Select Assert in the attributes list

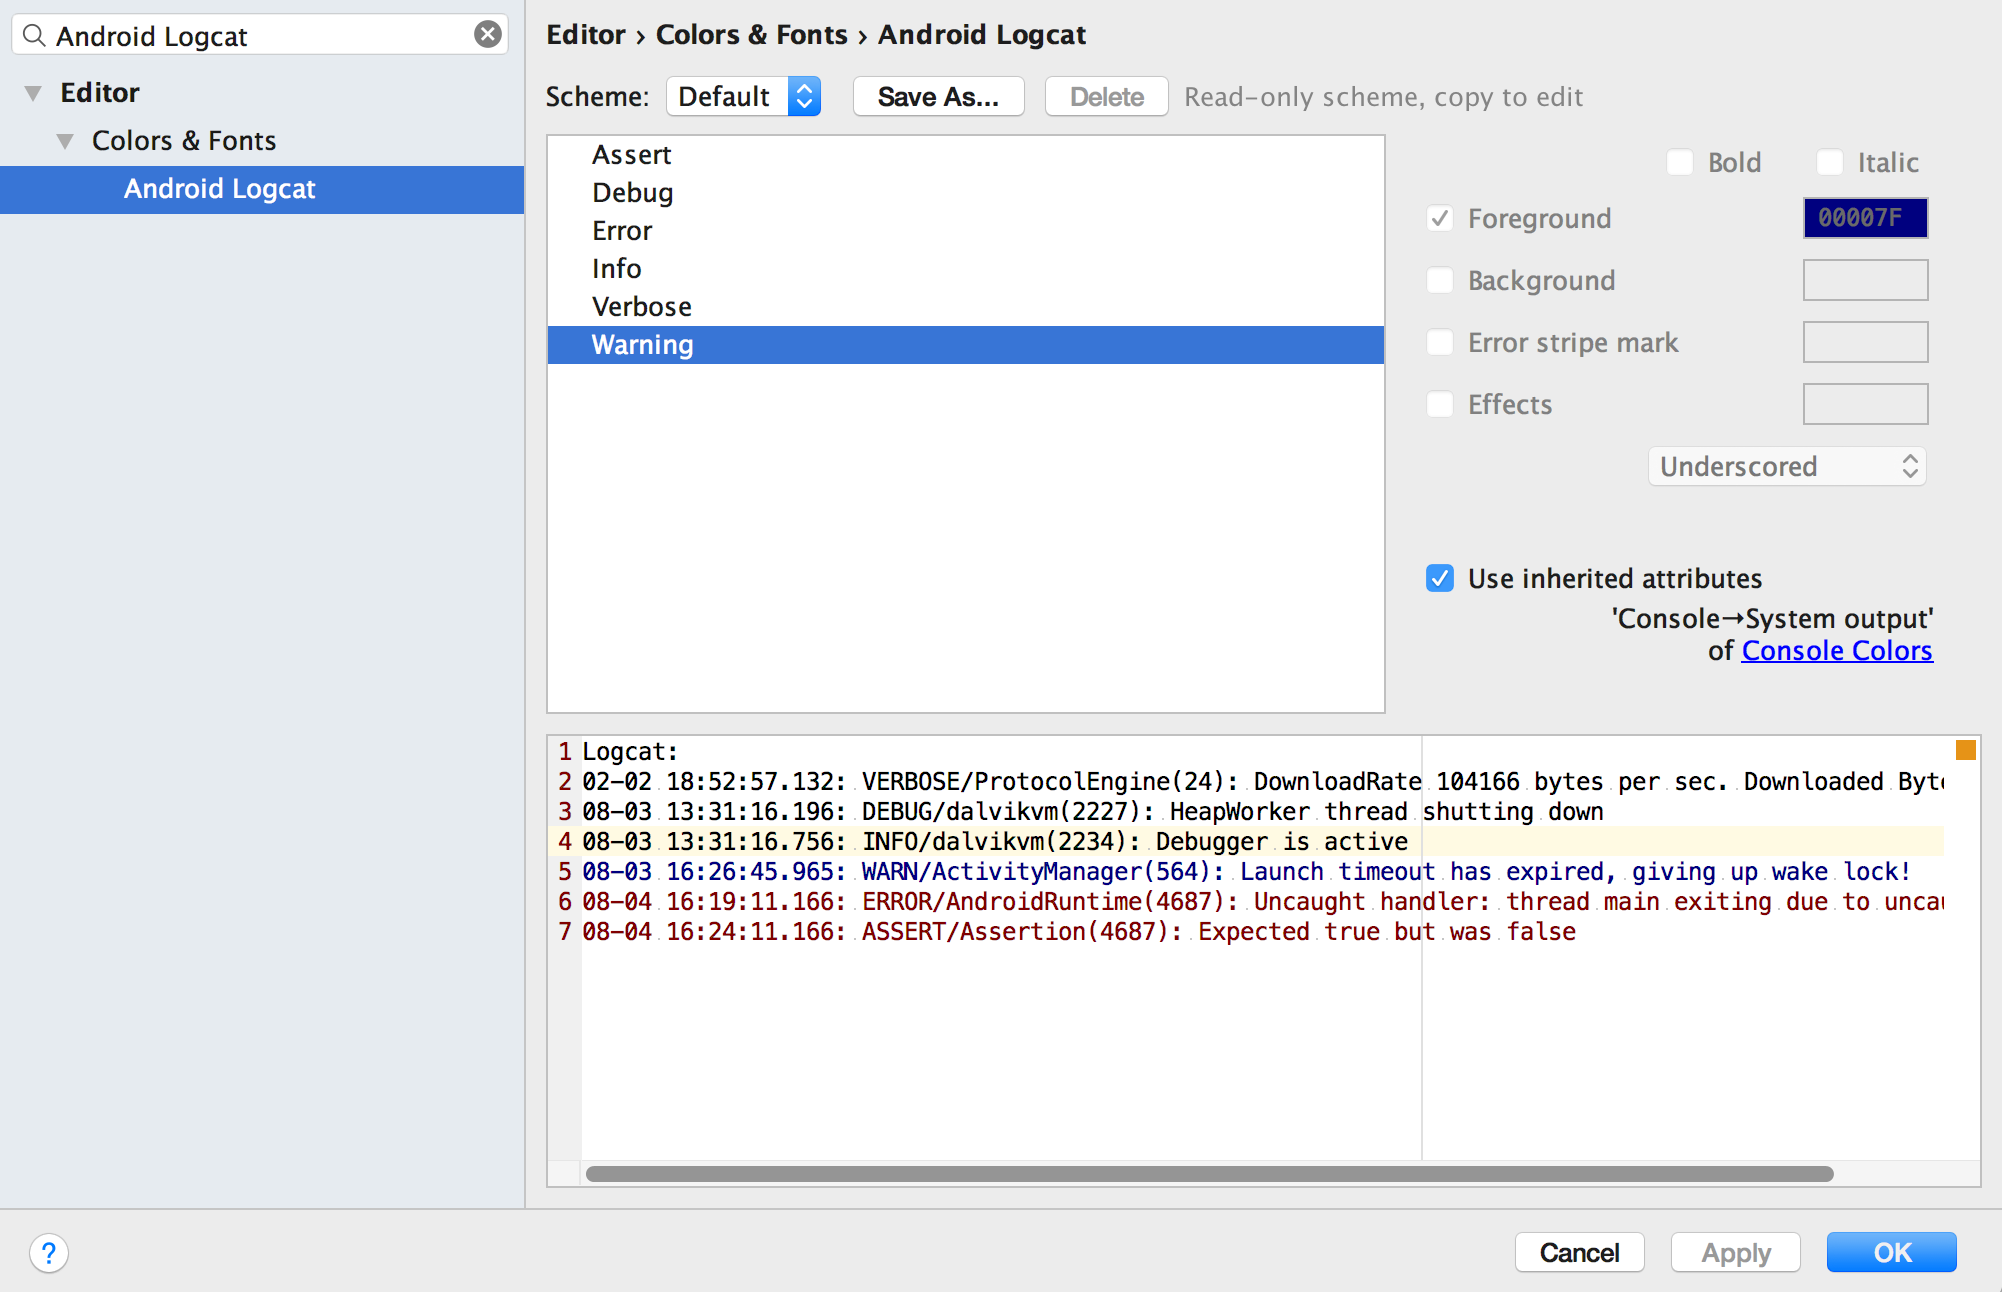[x=631, y=155]
